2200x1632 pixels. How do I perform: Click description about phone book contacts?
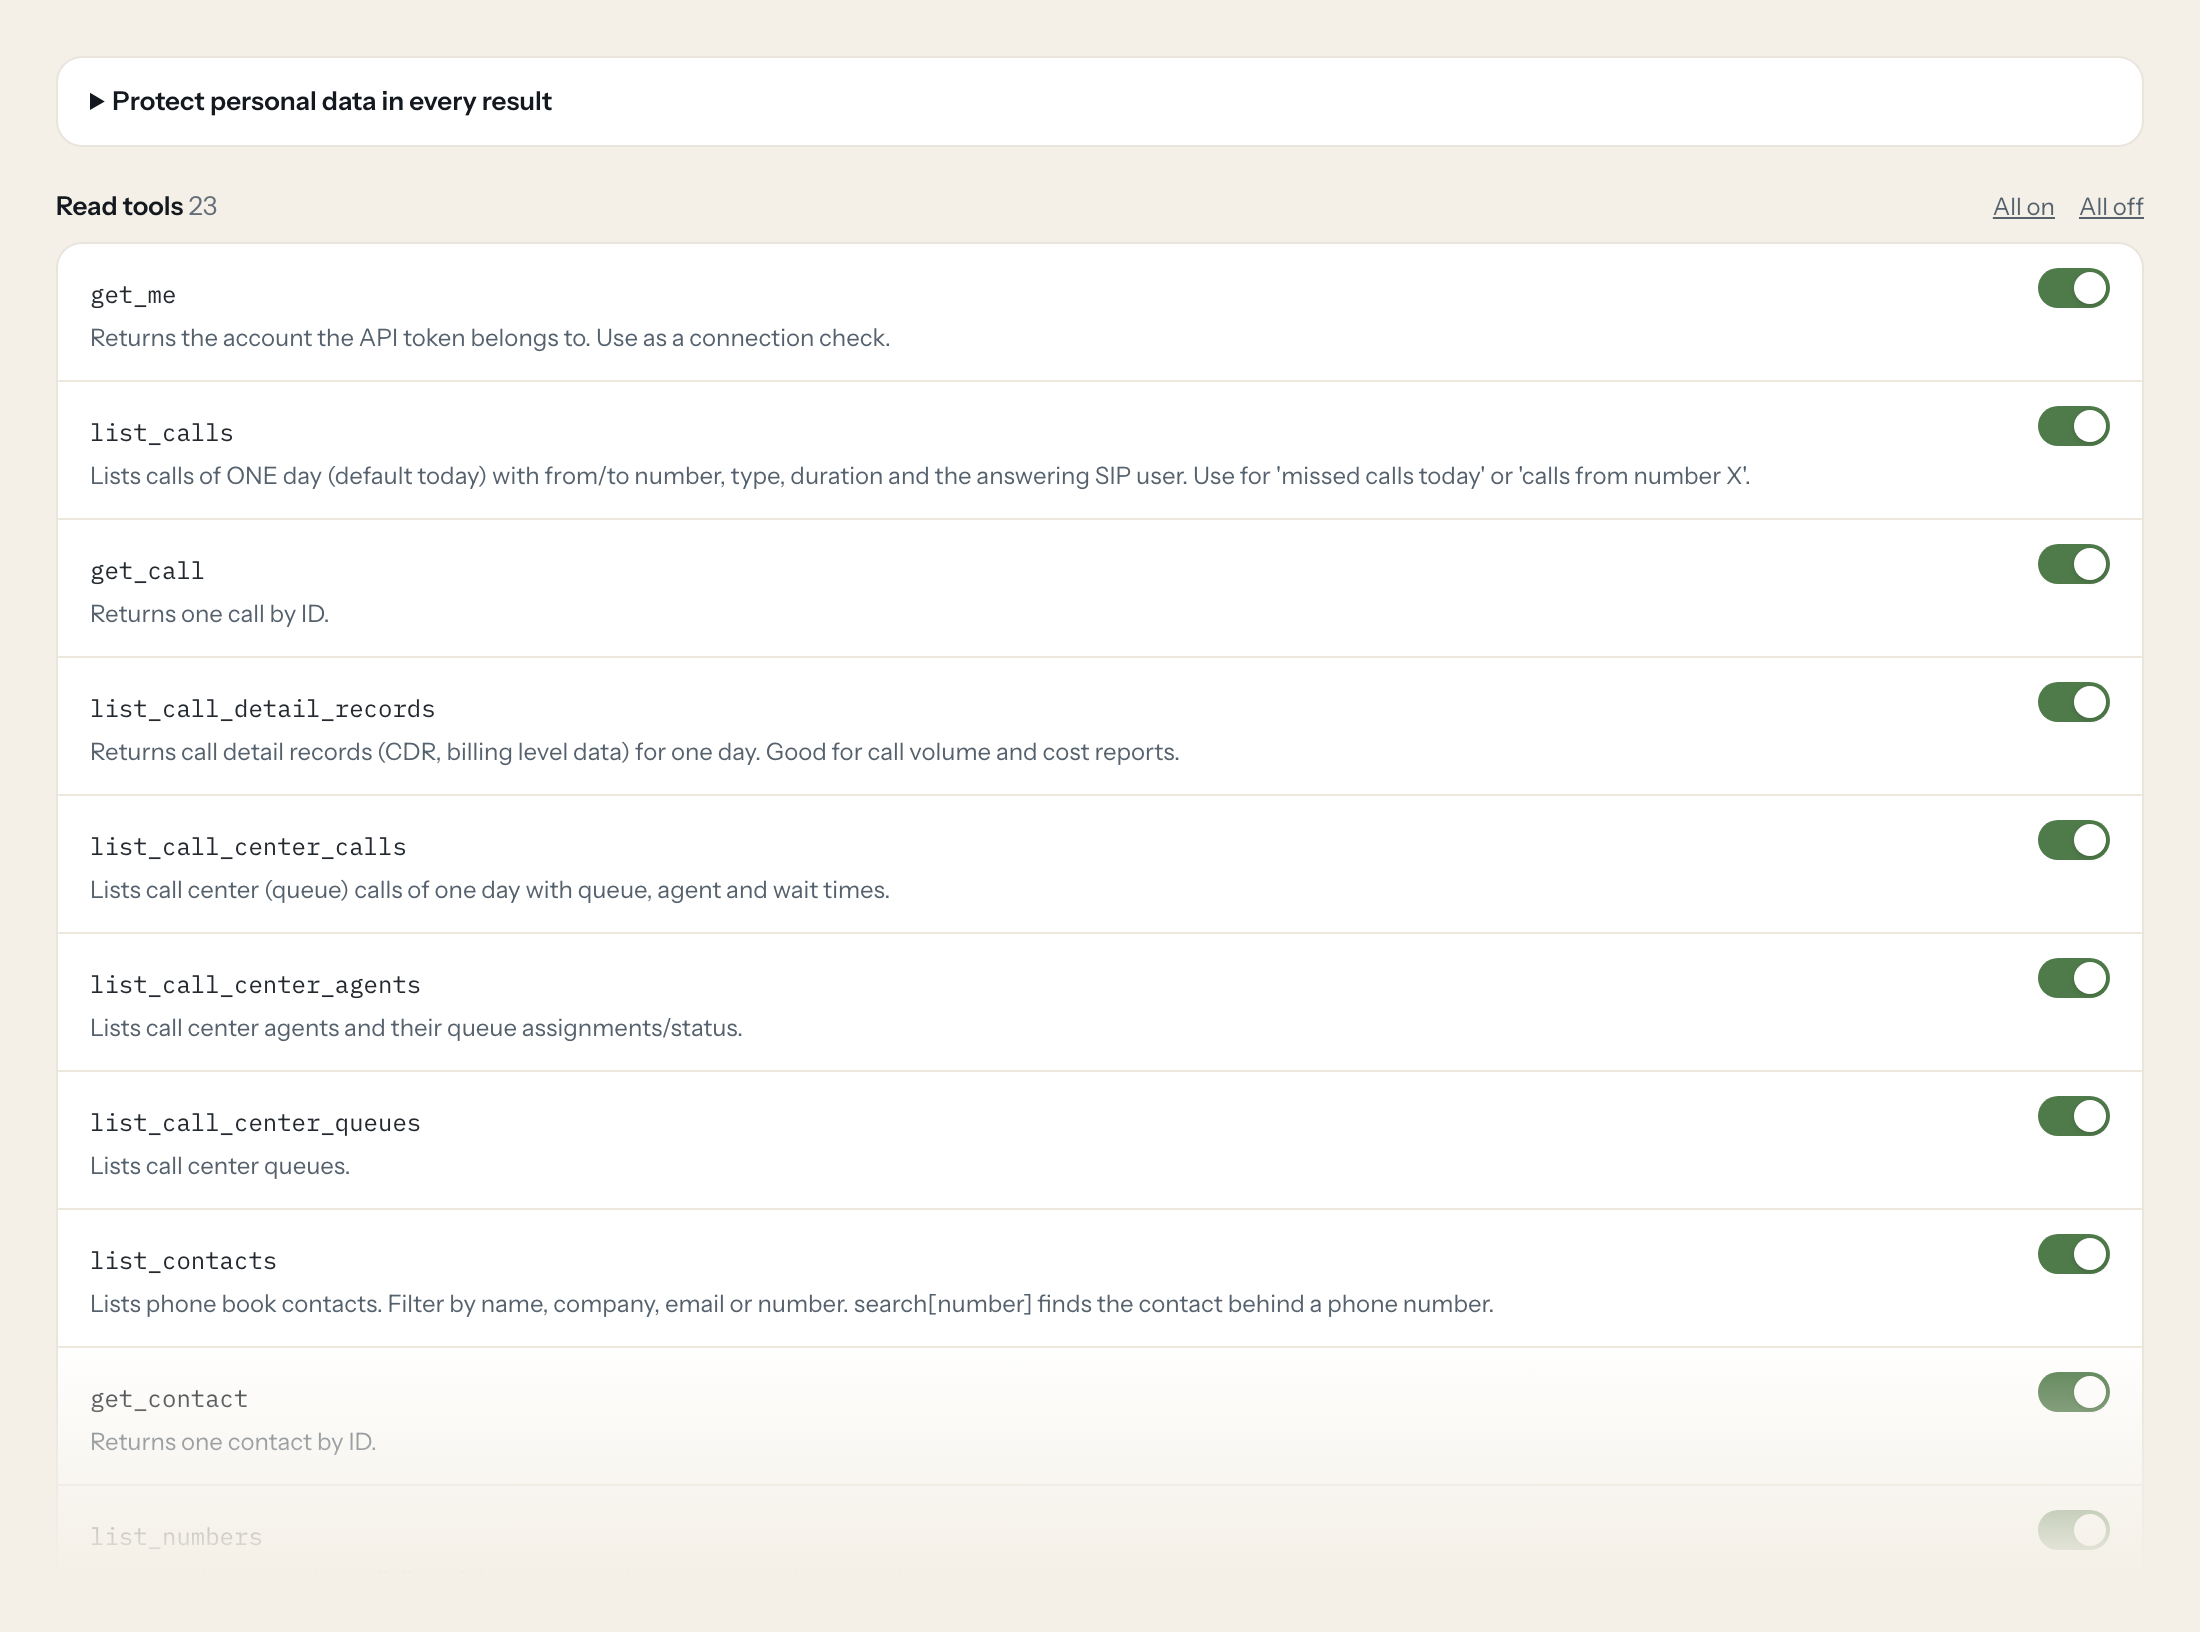pyautogui.click(x=792, y=1304)
